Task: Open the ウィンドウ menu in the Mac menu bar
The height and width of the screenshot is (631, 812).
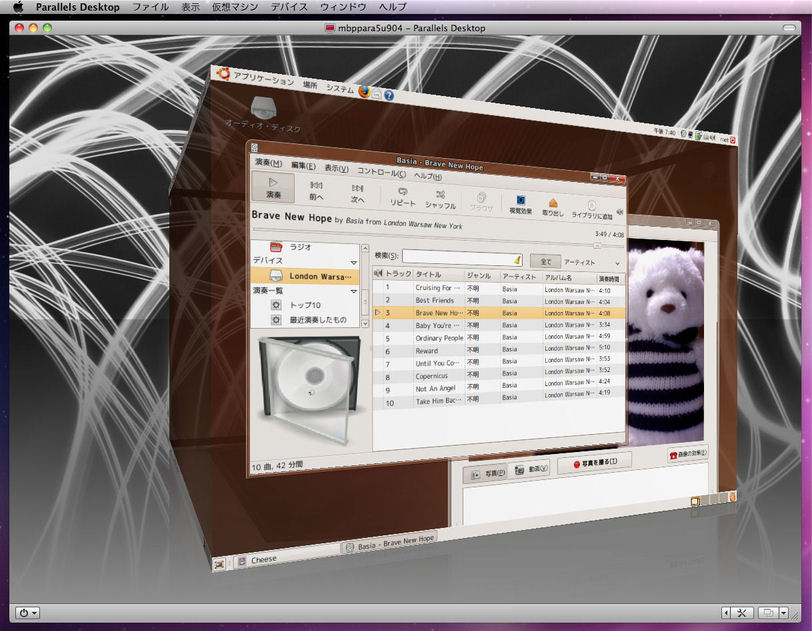Action: 343,7
